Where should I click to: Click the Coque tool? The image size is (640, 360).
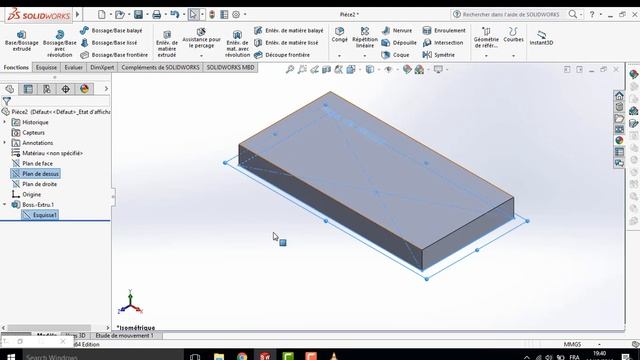pyautogui.click(x=396, y=55)
